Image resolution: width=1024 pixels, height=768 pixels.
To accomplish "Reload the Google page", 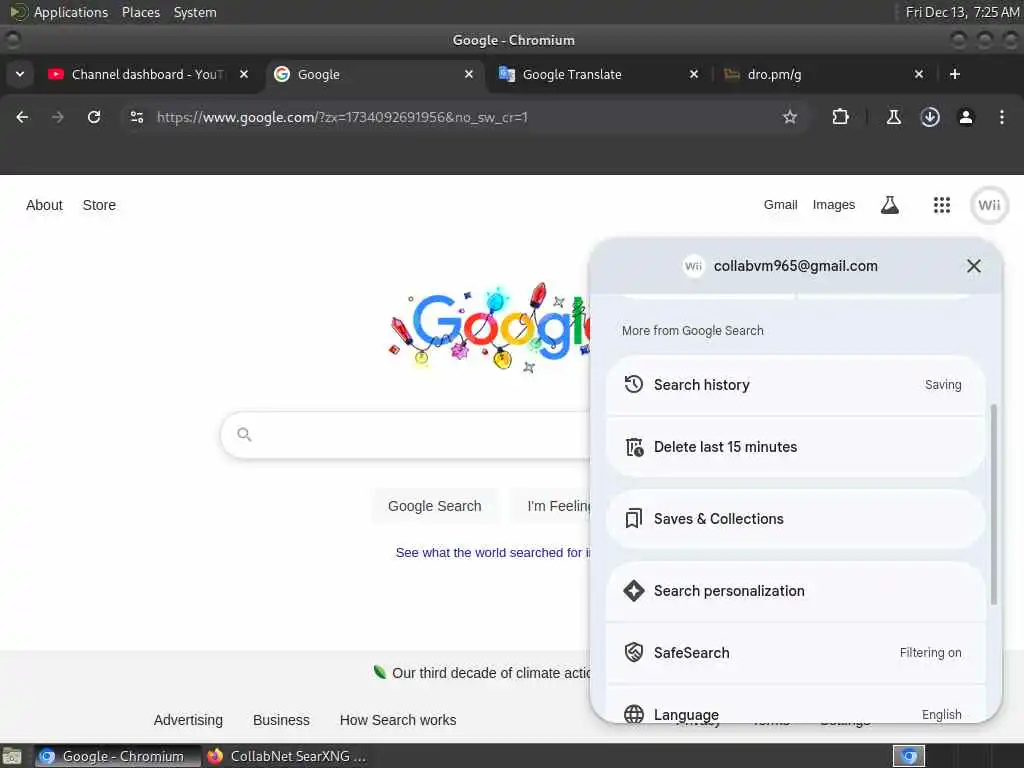I will coord(94,117).
